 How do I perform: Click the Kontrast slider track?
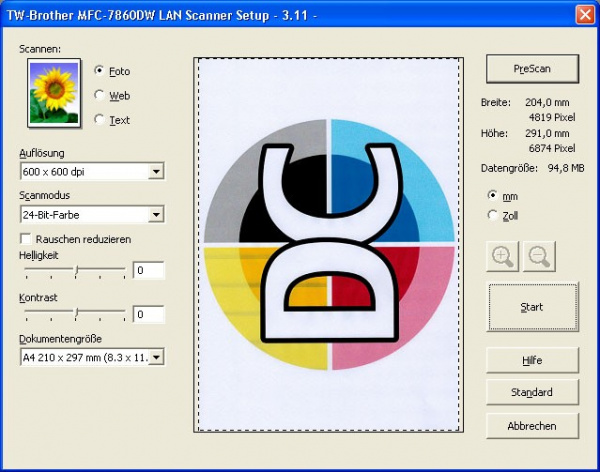[75, 314]
